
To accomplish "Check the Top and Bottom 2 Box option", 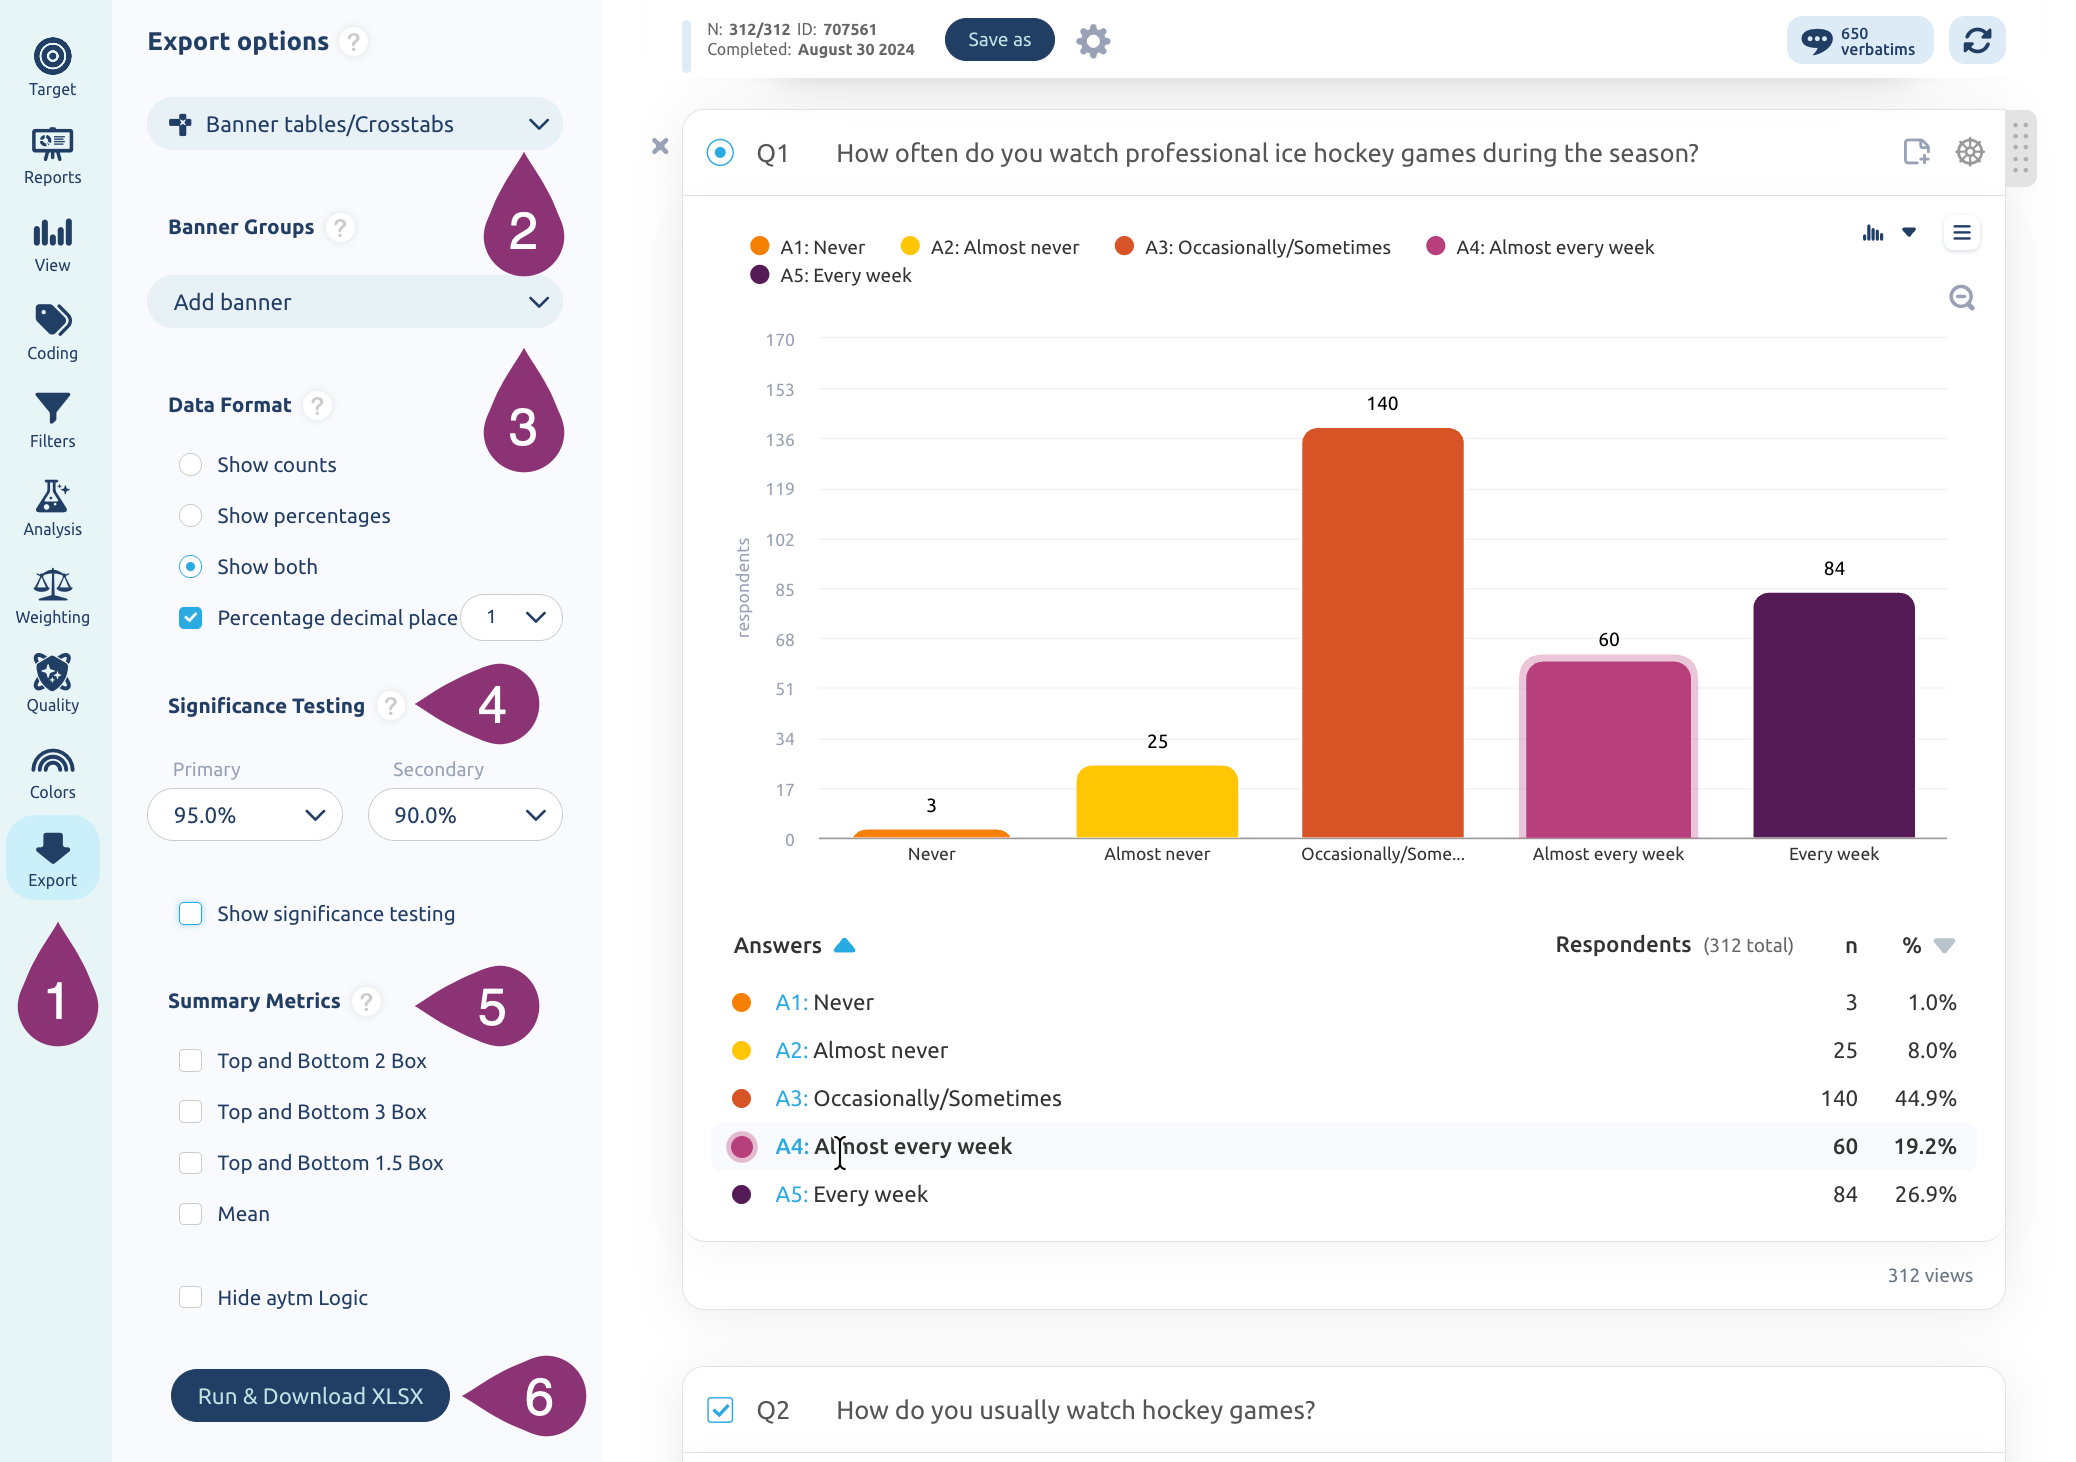I will coord(190,1060).
